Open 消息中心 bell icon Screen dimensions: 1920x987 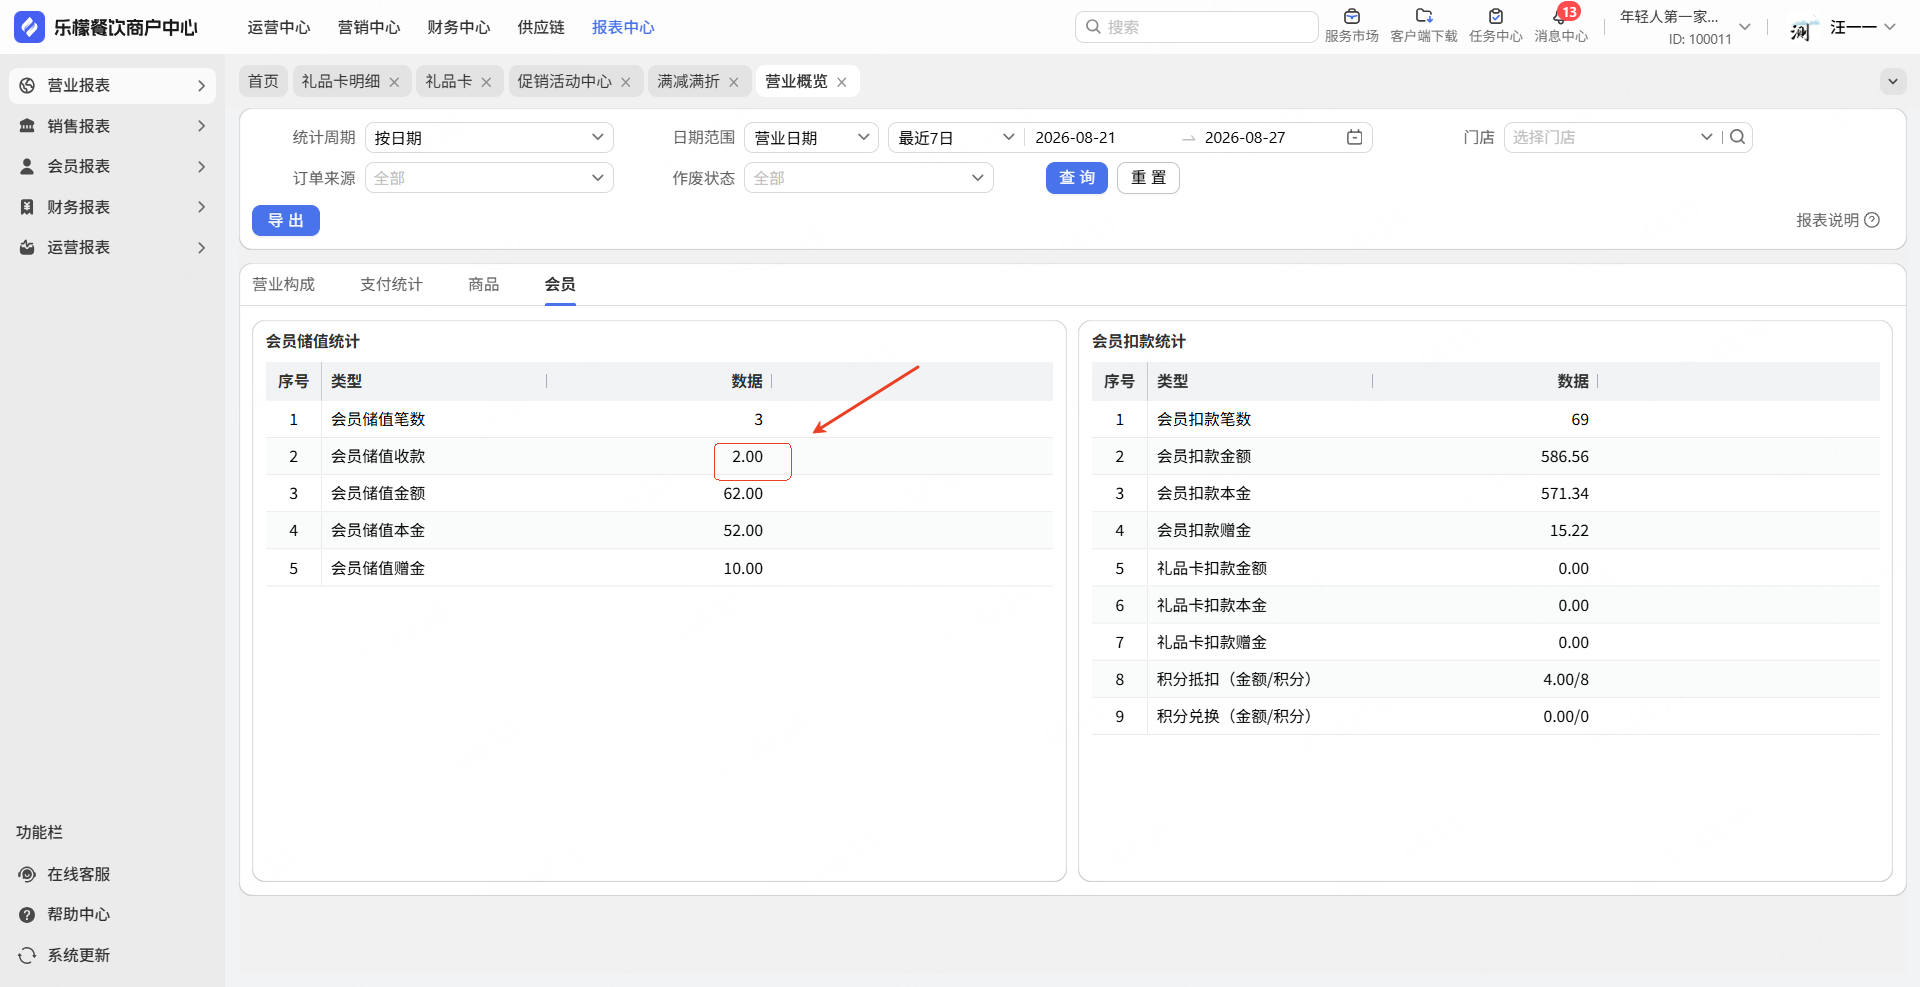coord(1559,16)
